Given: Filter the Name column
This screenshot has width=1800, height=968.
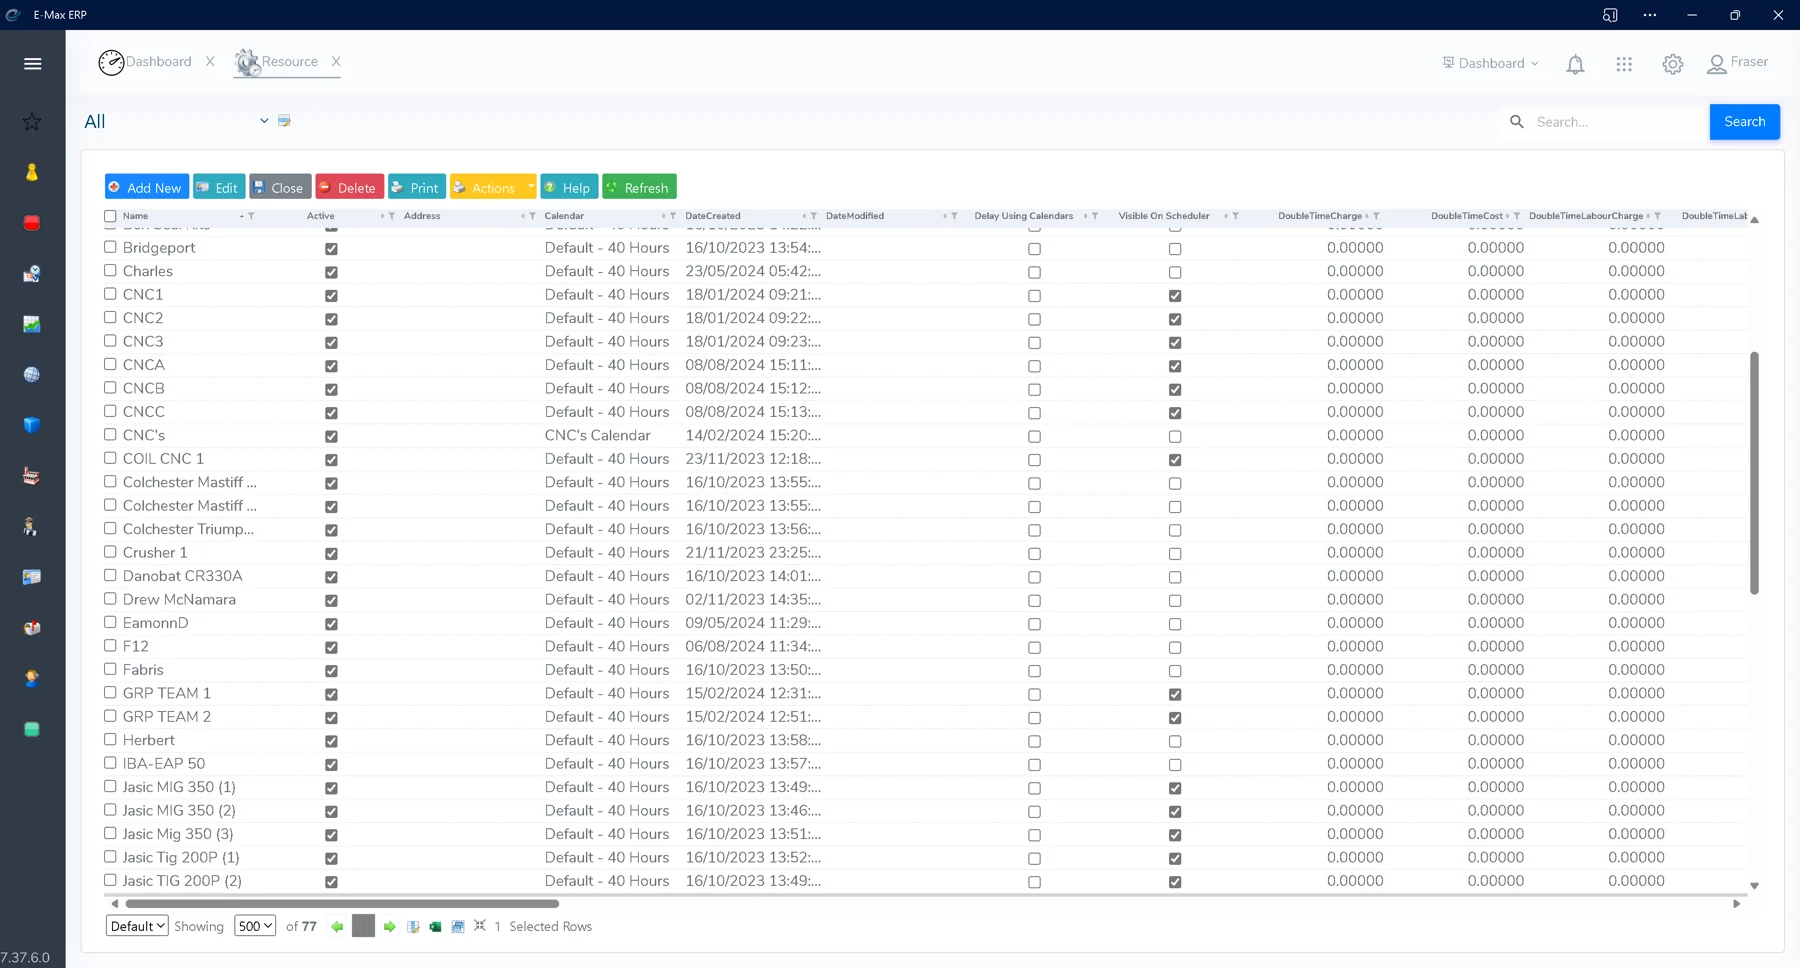Looking at the screenshot, I should [x=251, y=216].
